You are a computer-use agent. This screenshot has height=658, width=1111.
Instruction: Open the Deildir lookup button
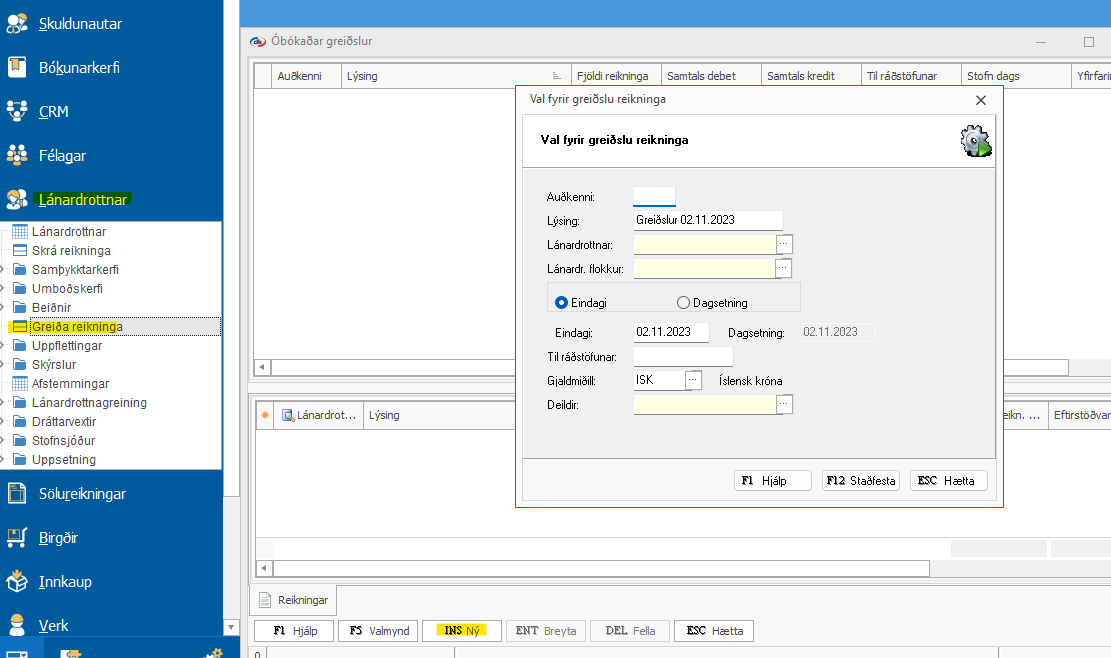point(784,404)
